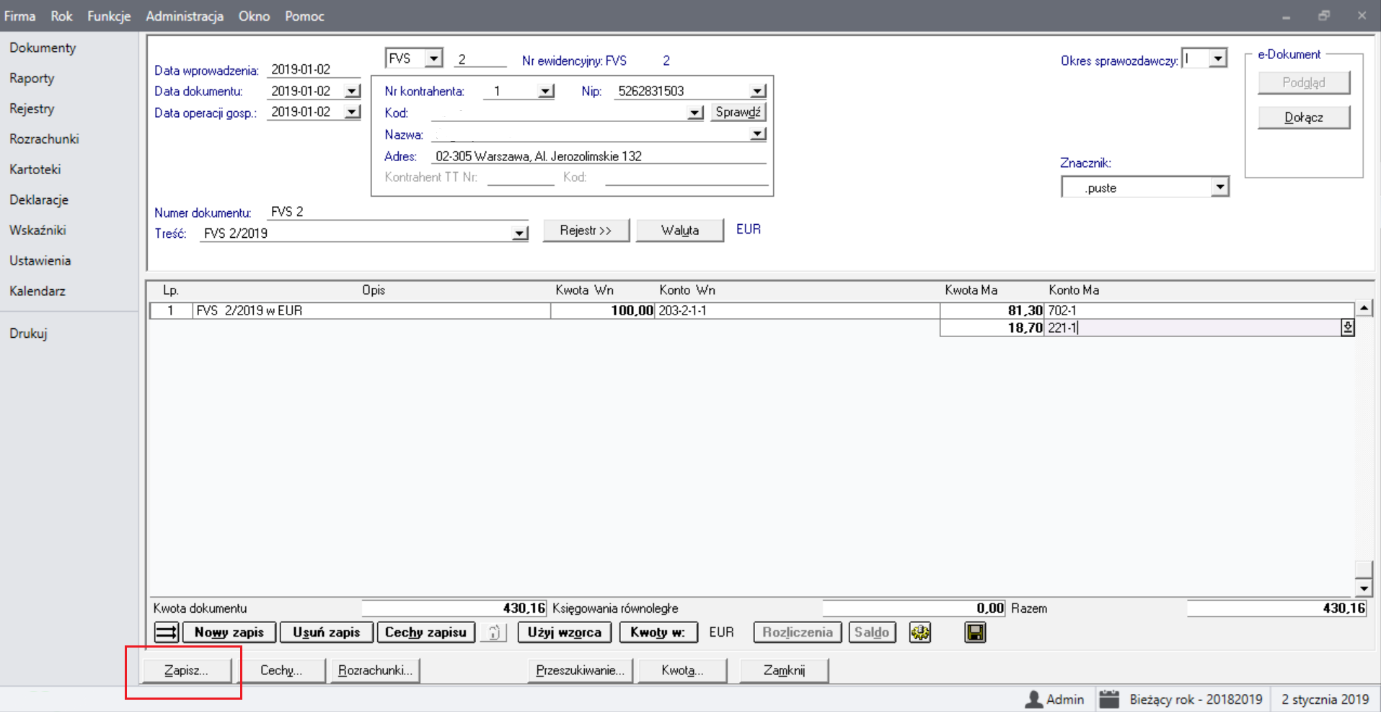Click the Rejestr >> button
1384x713 pixels.
(587, 230)
